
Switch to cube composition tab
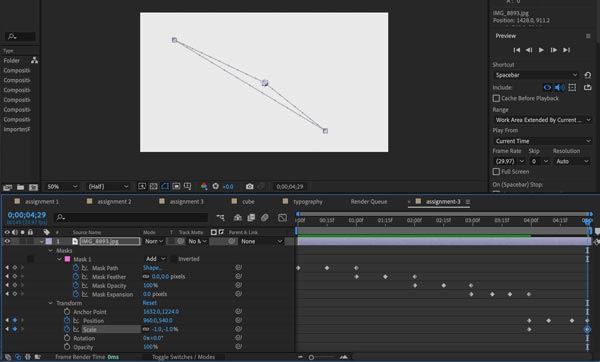click(248, 202)
